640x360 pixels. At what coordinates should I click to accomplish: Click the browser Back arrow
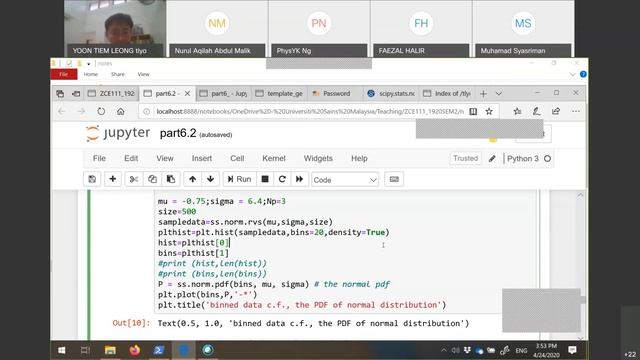[x=62, y=111]
